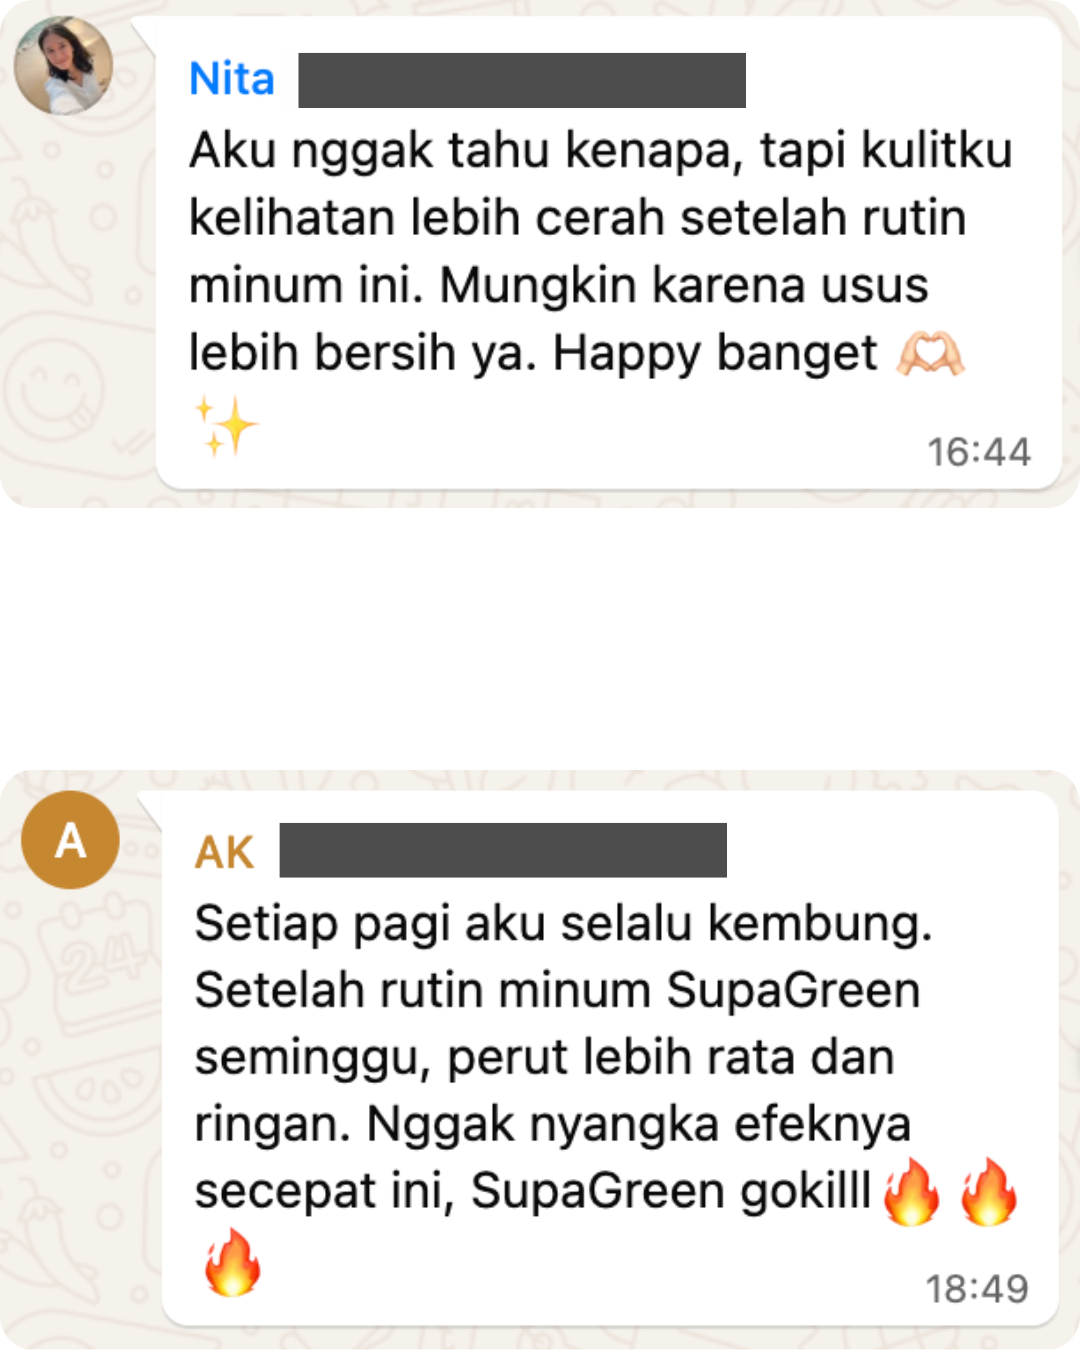The image size is (1080, 1350).
Task: Open sender name Nita
Action: tap(232, 79)
